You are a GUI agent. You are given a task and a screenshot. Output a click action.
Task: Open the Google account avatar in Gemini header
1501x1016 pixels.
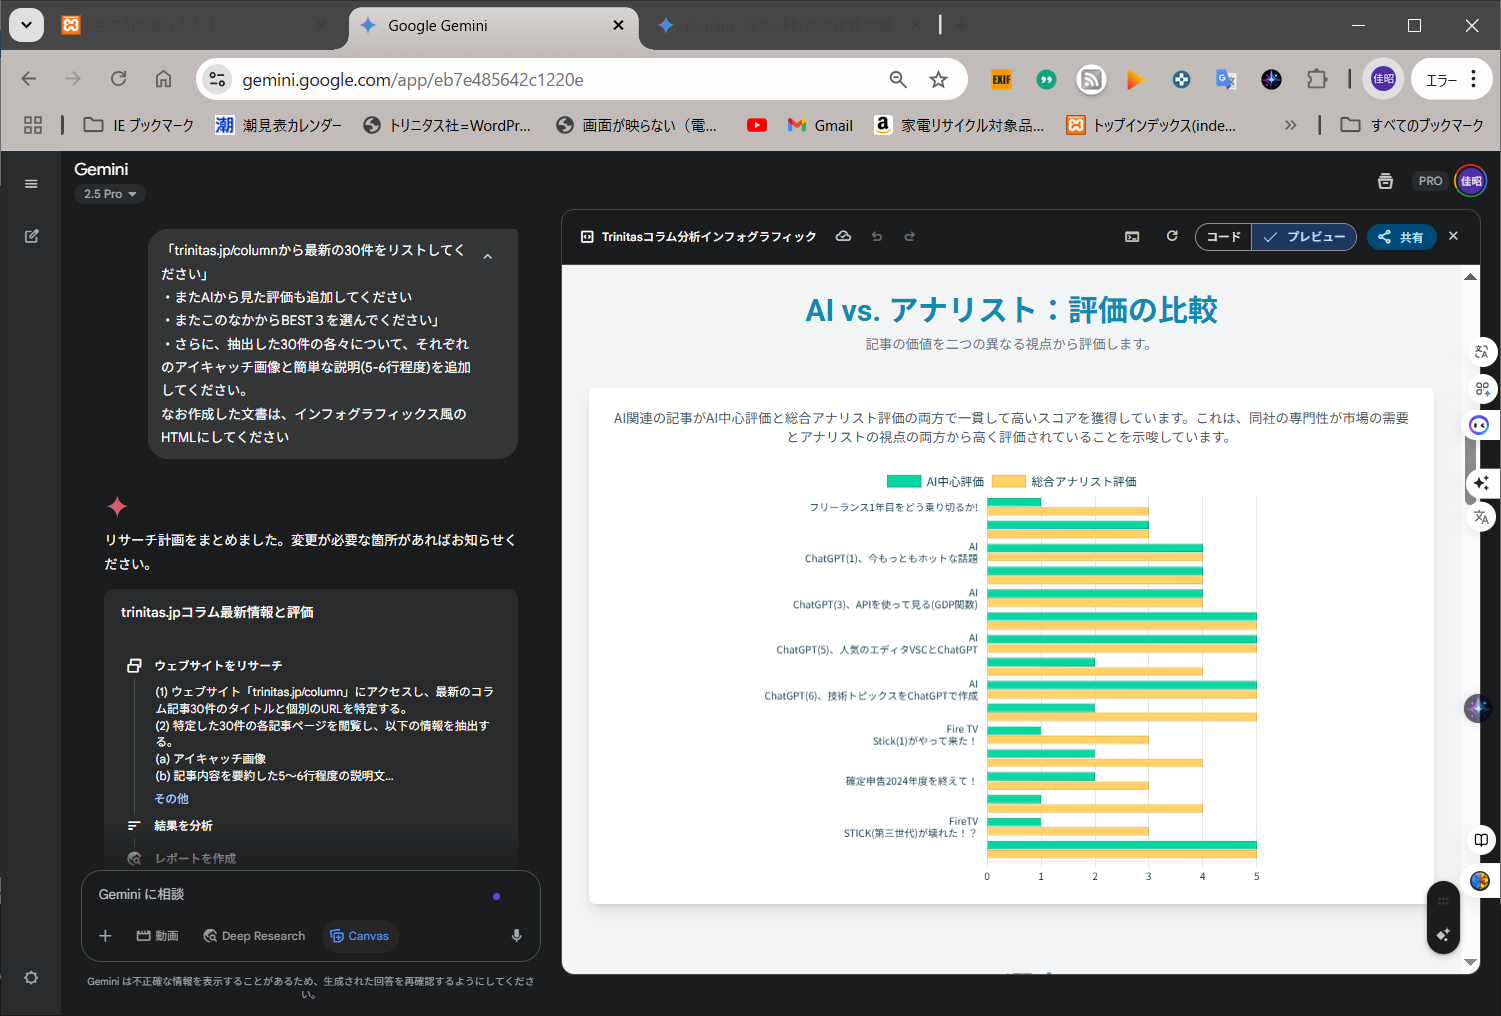1470,181
